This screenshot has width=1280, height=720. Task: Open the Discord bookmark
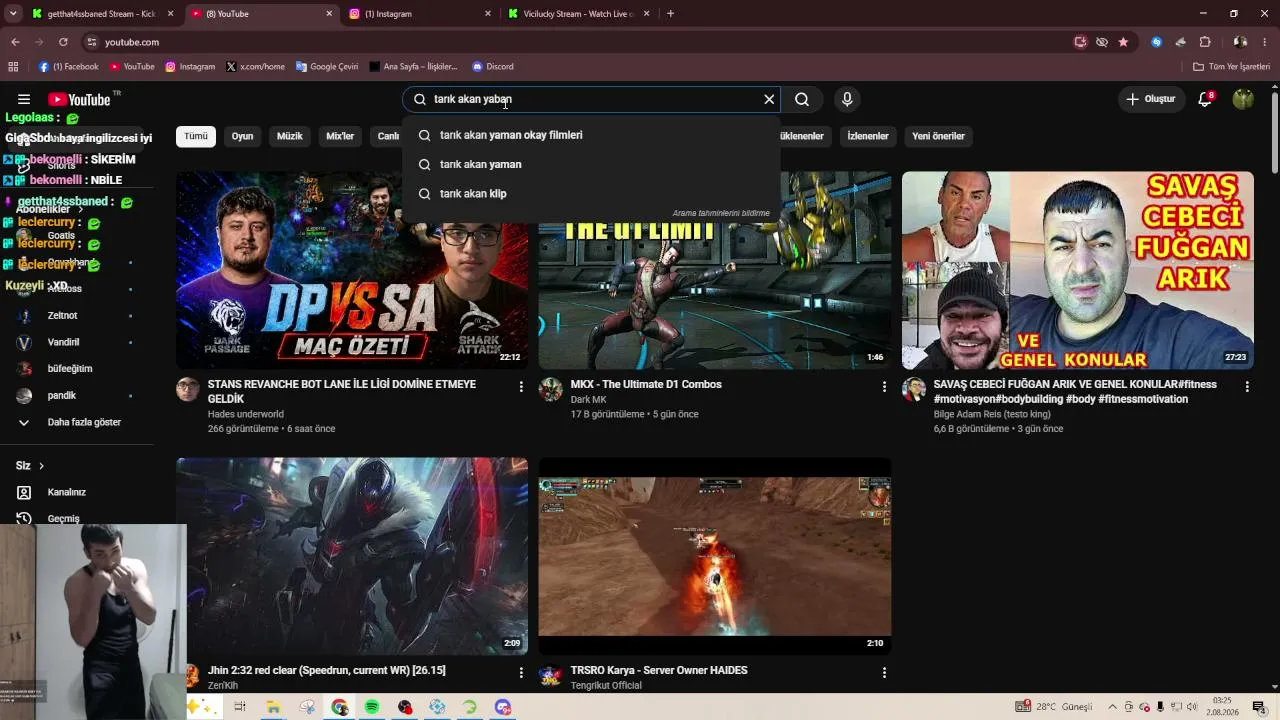click(x=493, y=67)
